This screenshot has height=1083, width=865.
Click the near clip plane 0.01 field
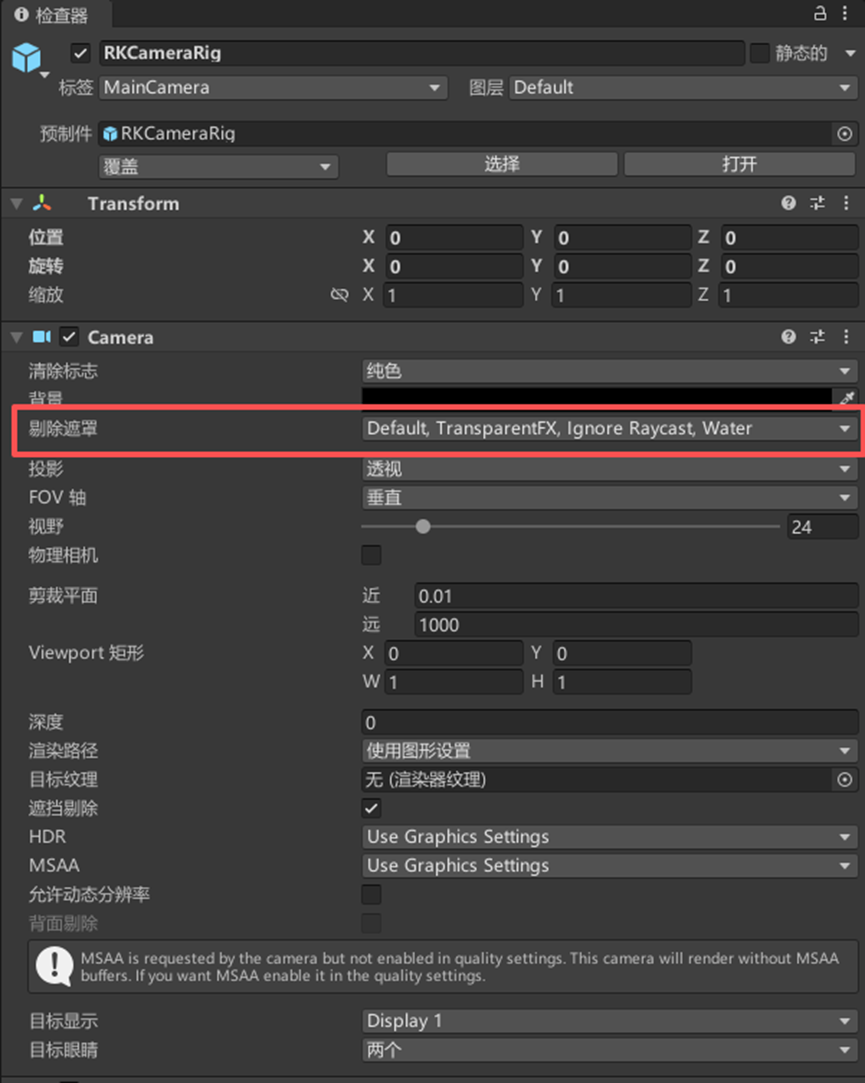636,596
